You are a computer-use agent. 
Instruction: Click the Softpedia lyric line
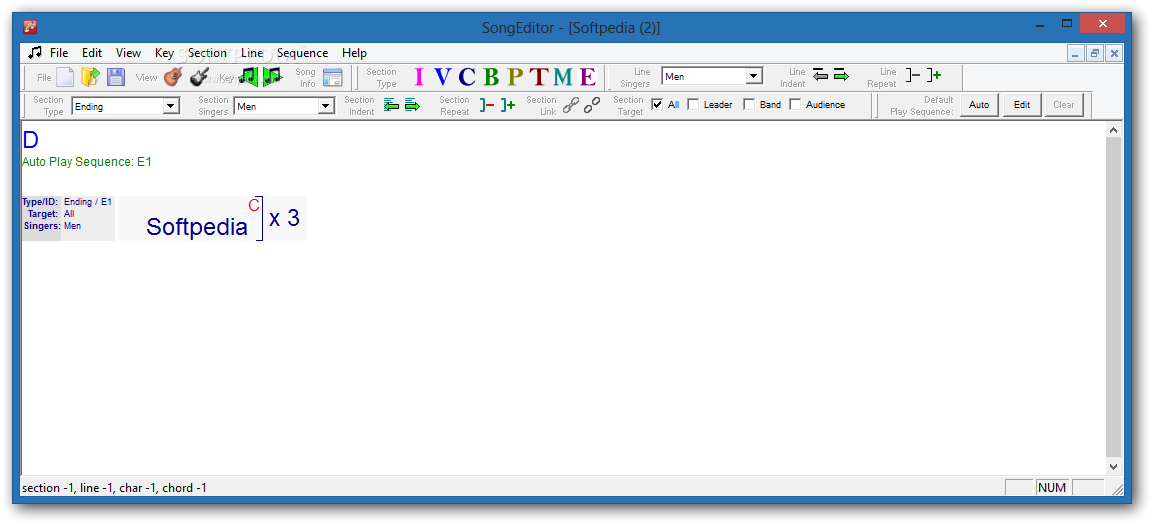pyautogui.click(x=197, y=226)
